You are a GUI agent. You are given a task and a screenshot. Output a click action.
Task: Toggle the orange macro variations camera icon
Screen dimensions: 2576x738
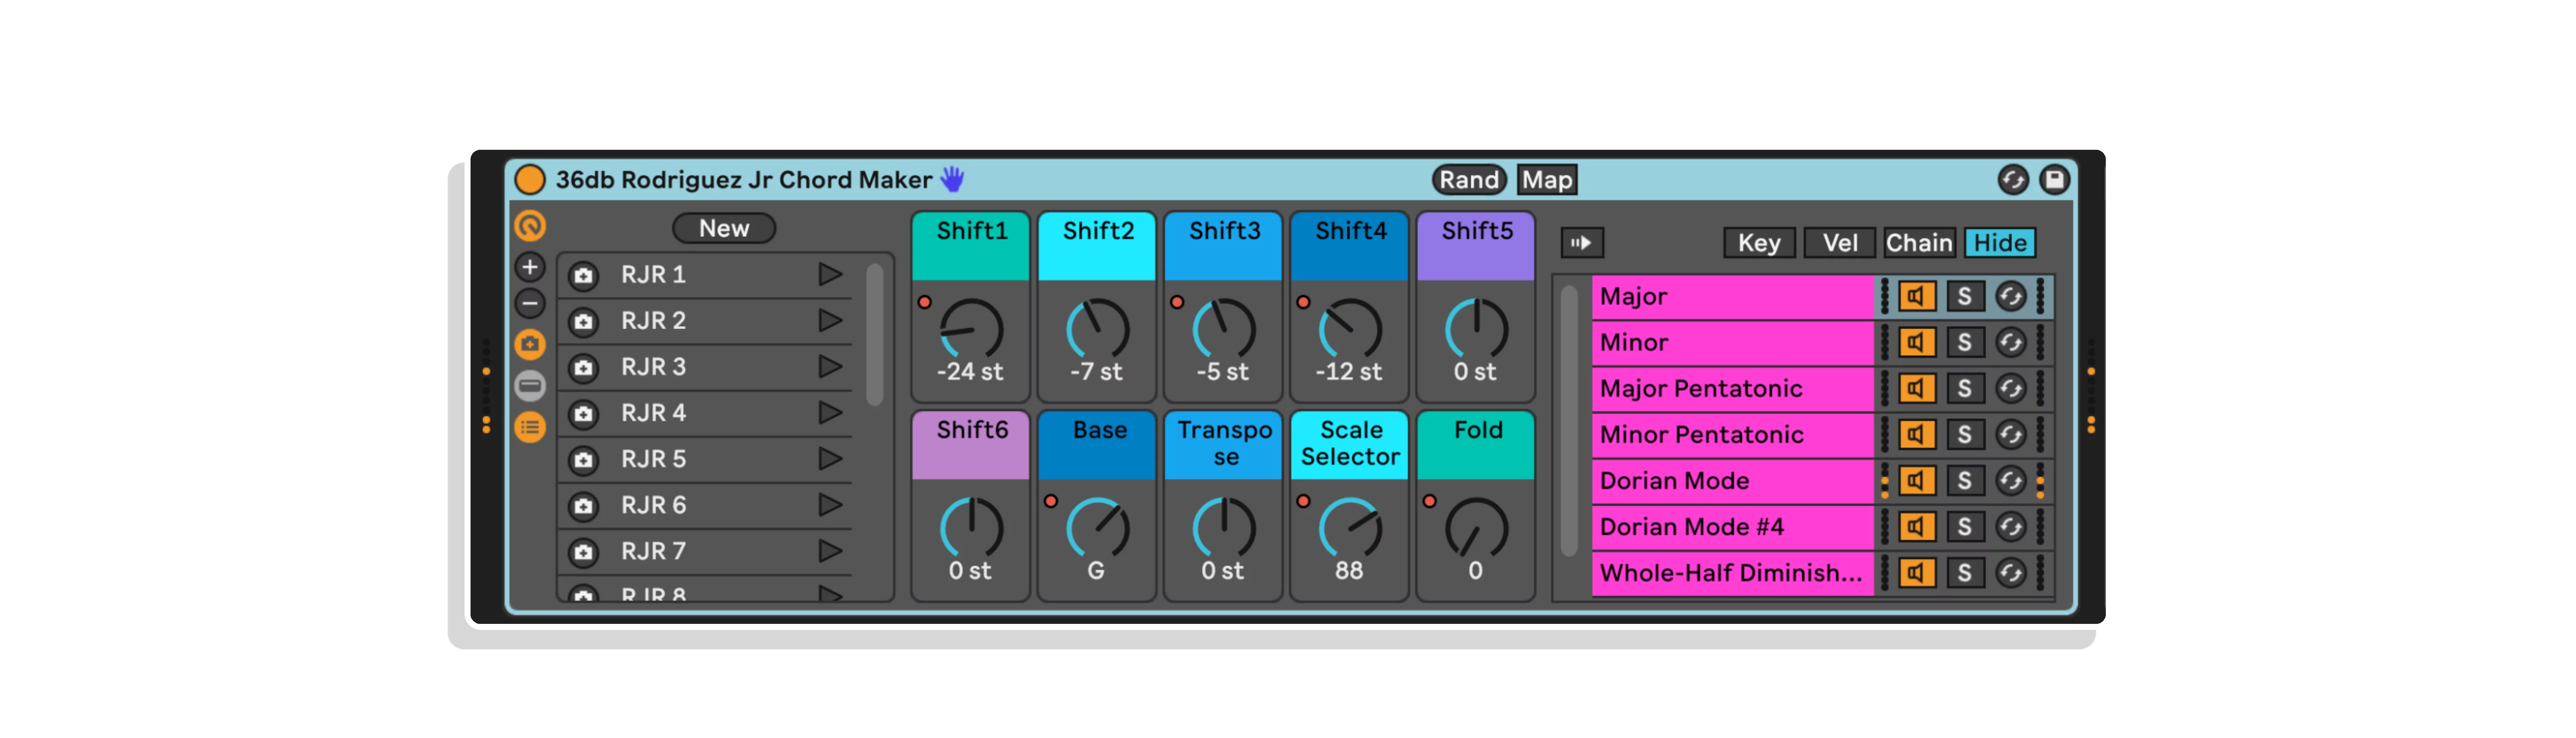click(x=530, y=345)
